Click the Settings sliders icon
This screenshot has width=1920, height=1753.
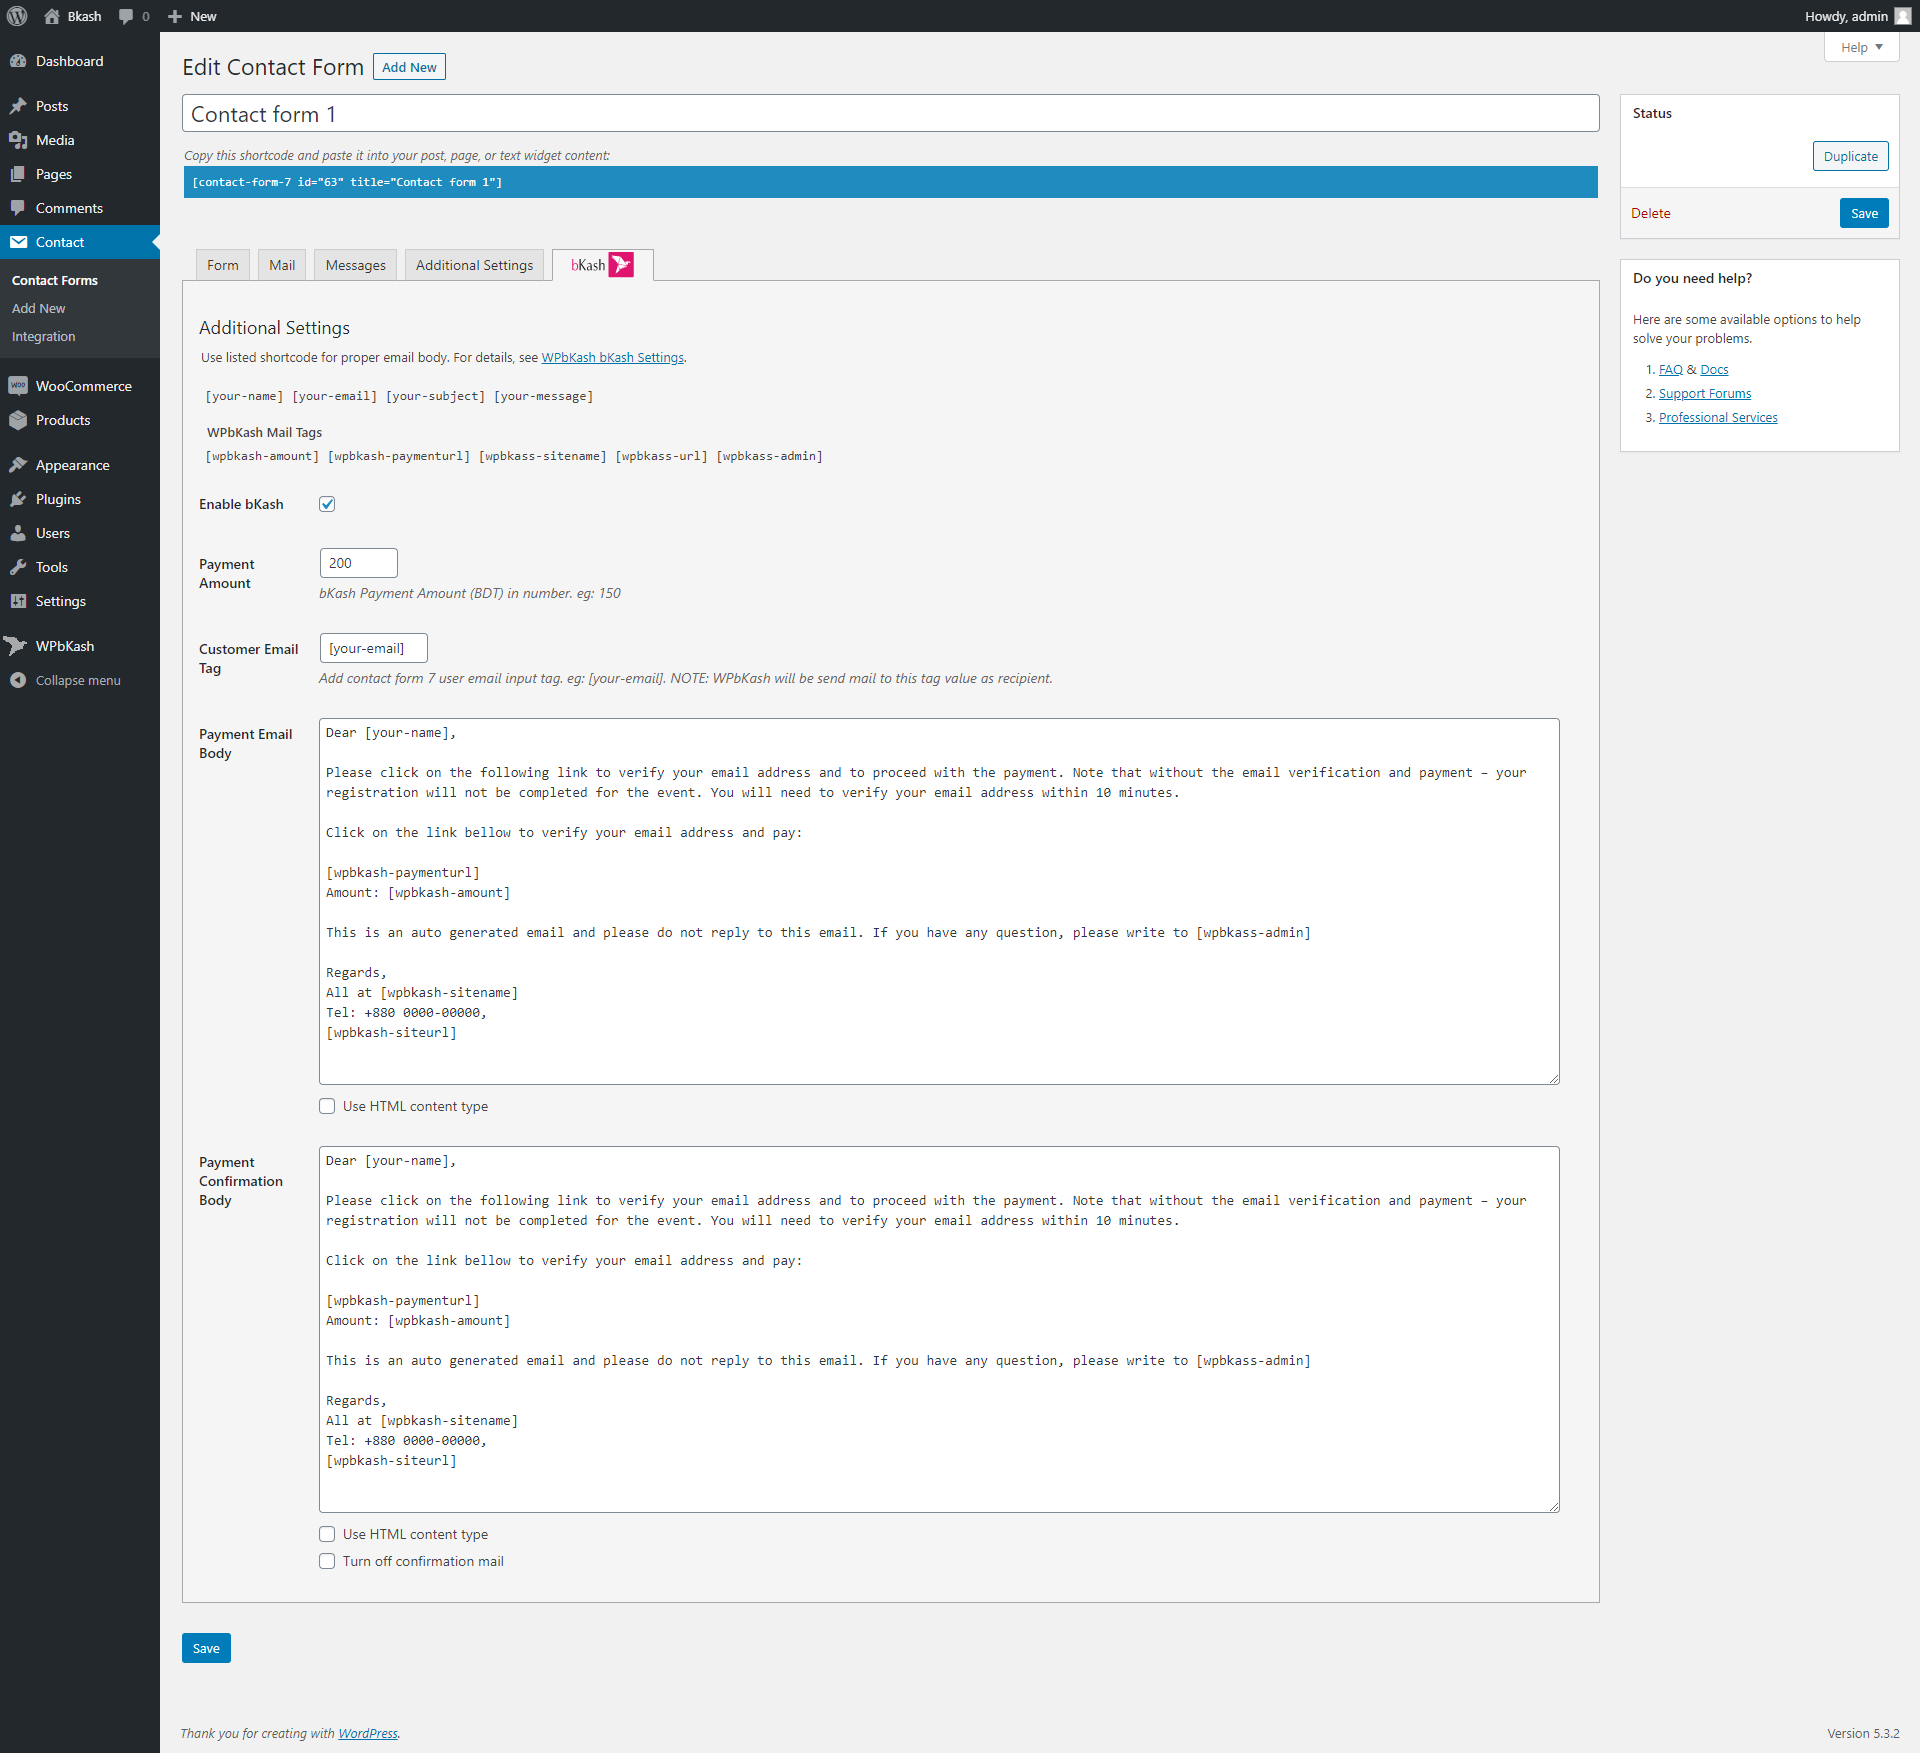[18, 601]
